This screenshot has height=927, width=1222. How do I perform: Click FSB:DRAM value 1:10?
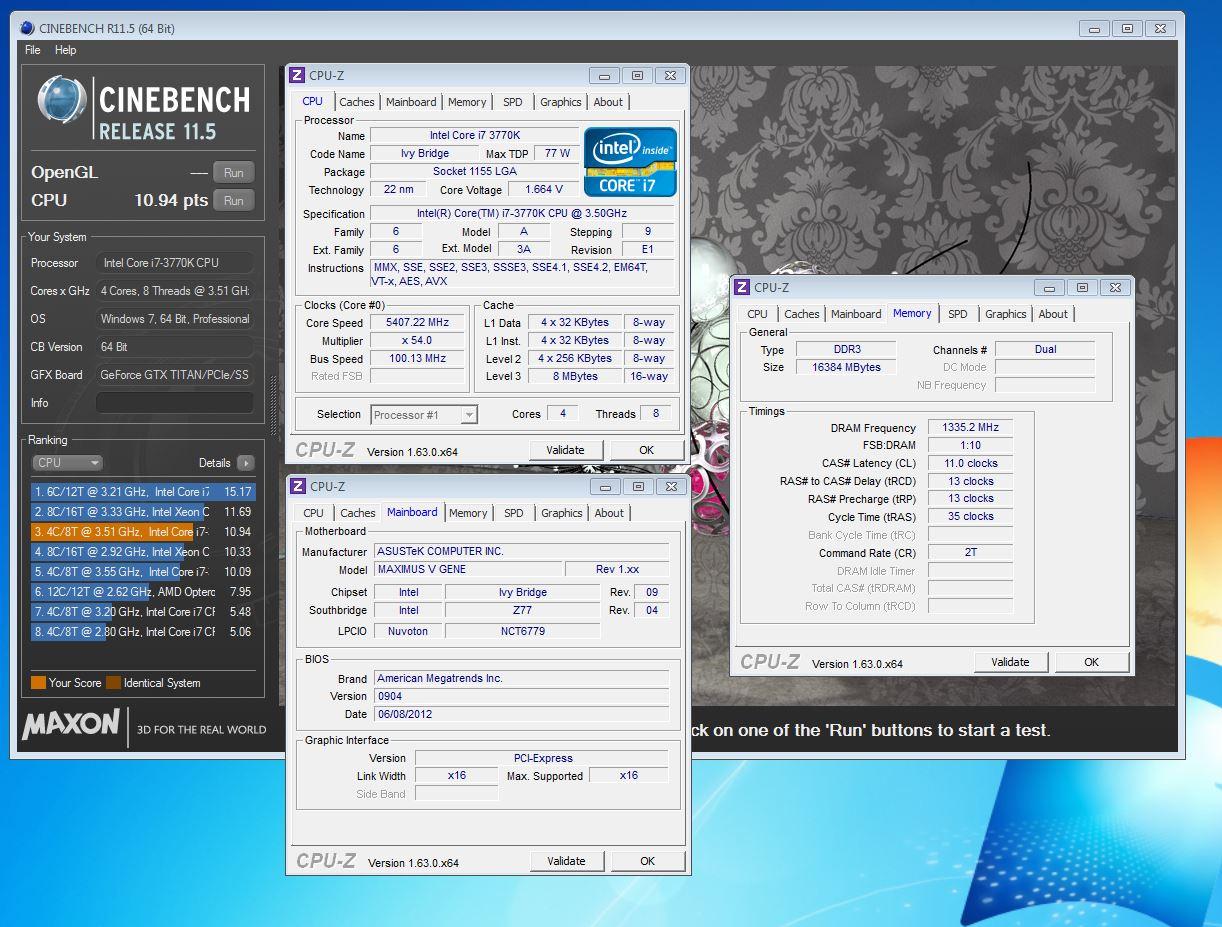tap(970, 446)
